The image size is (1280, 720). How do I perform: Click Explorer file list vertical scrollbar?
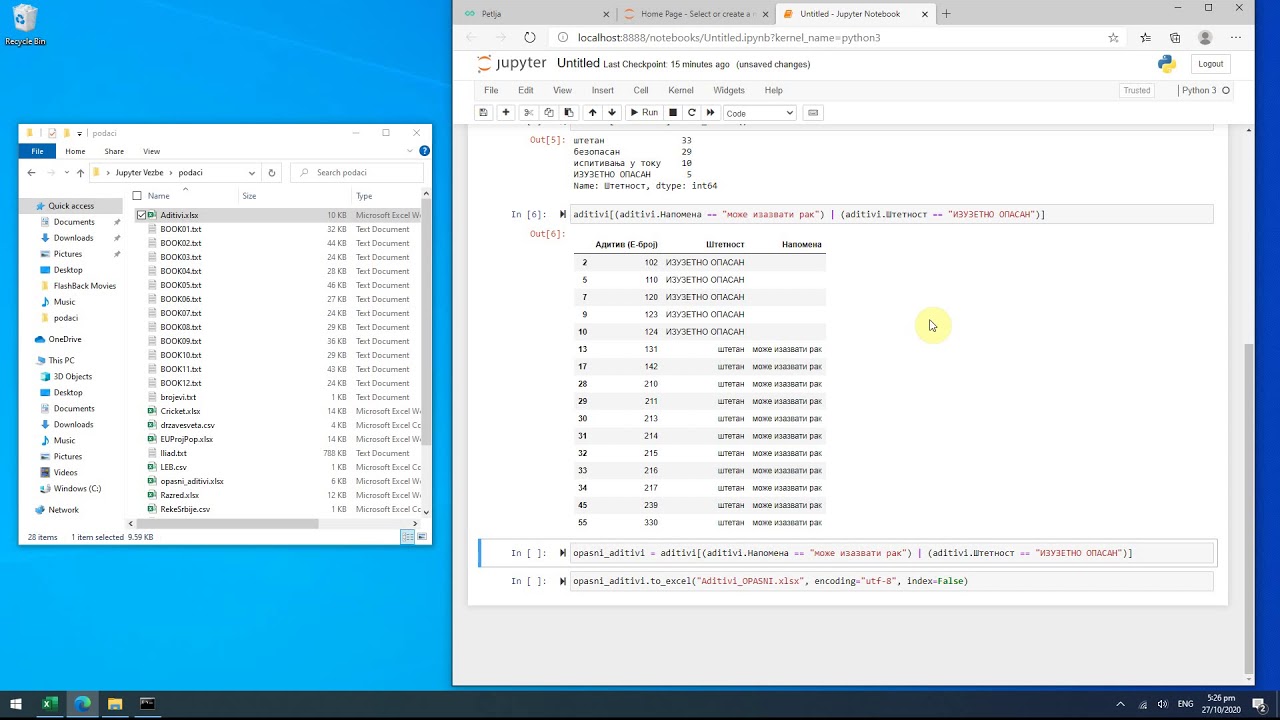[427, 320]
